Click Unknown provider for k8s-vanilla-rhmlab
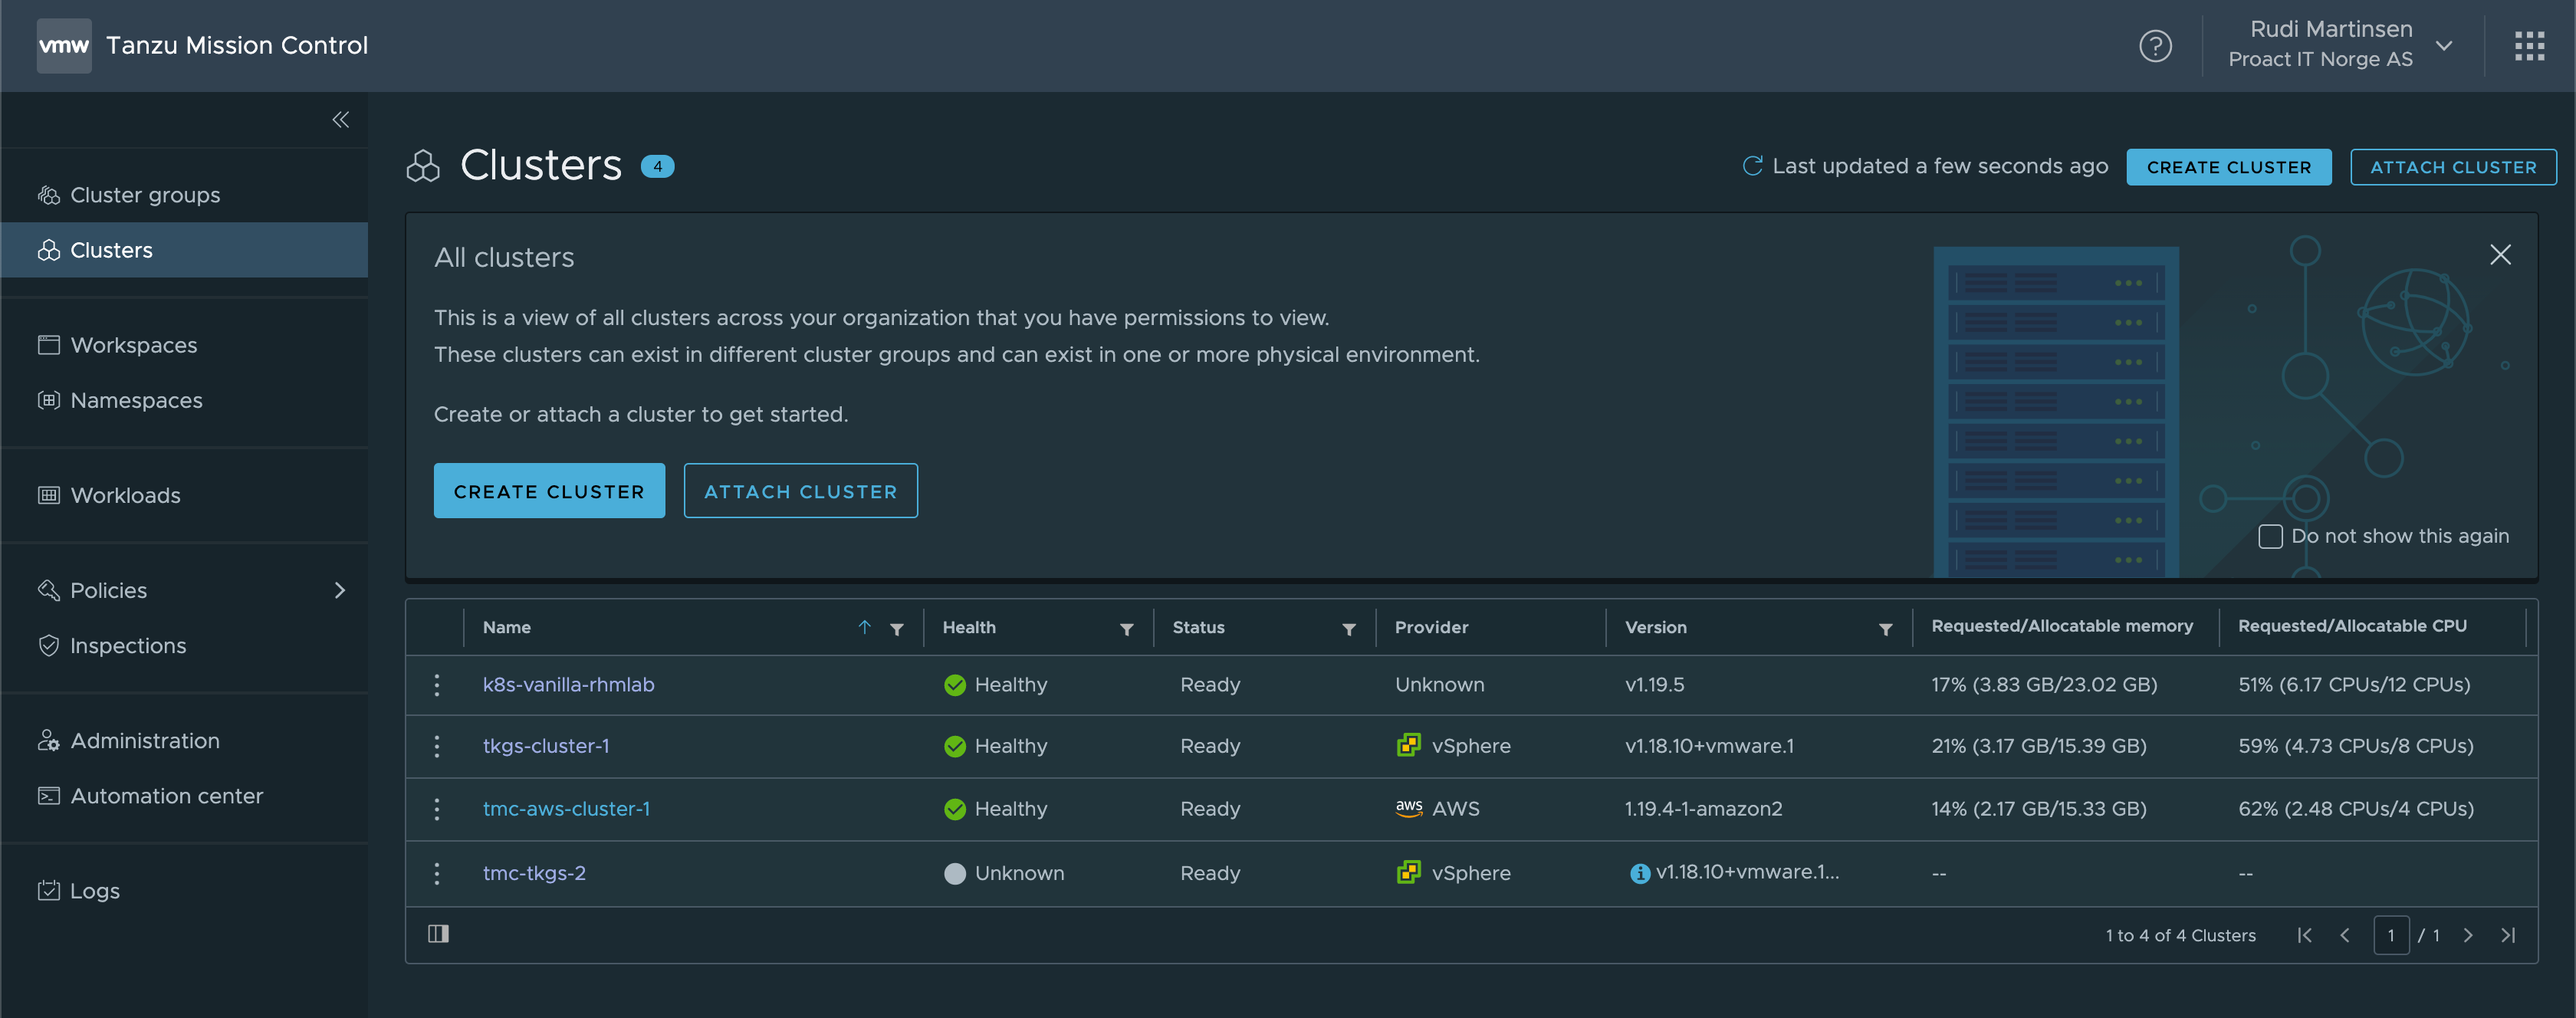 (1439, 685)
